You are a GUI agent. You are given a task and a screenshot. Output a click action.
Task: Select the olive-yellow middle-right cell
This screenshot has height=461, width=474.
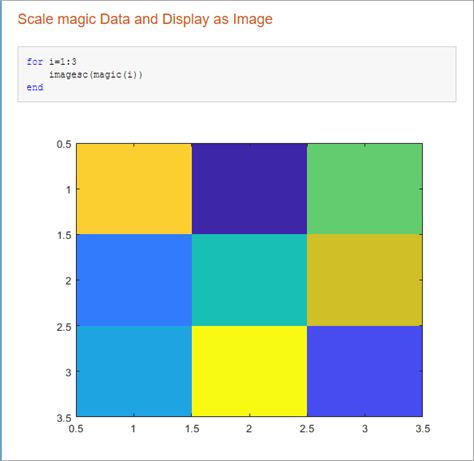[365, 280]
